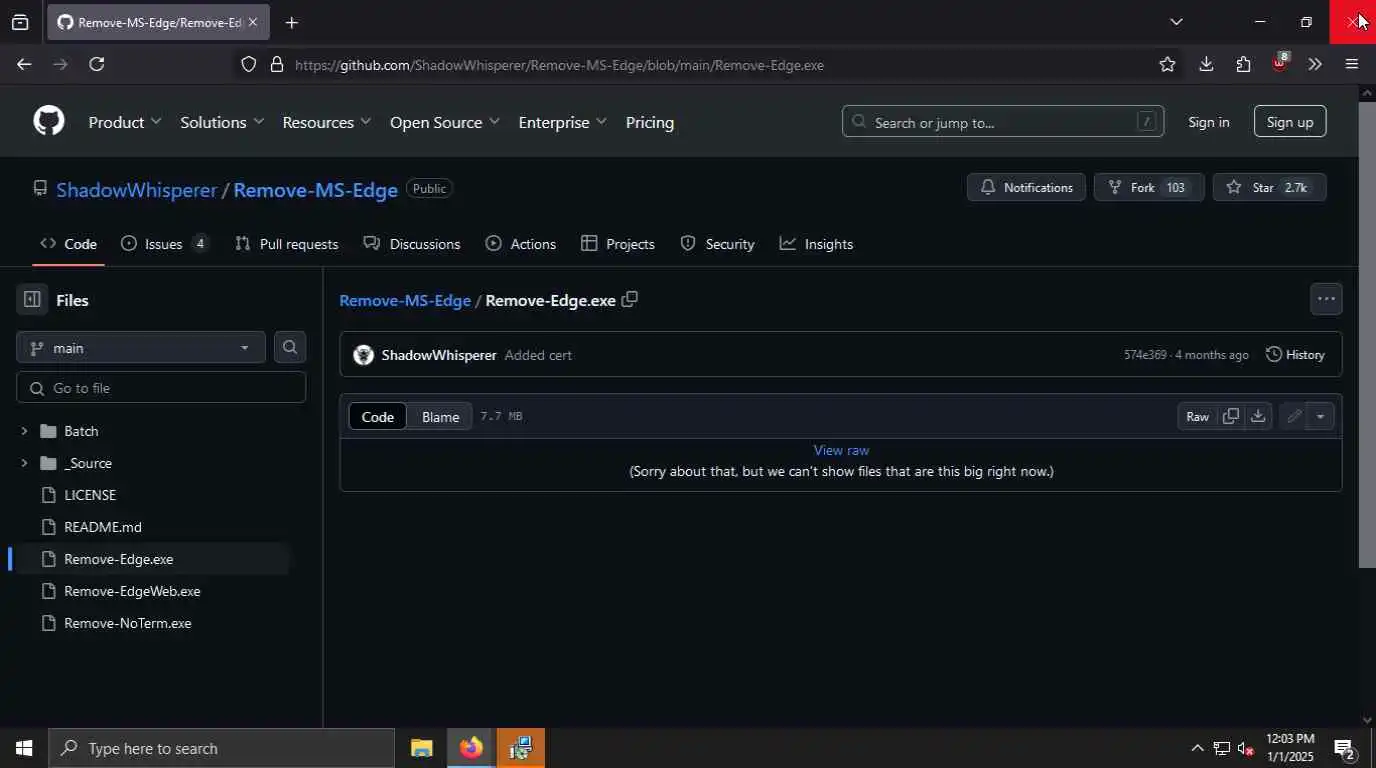This screenshot has width=1376, height=768.
Task: Open the Actions tab
Action: point(521,244)
